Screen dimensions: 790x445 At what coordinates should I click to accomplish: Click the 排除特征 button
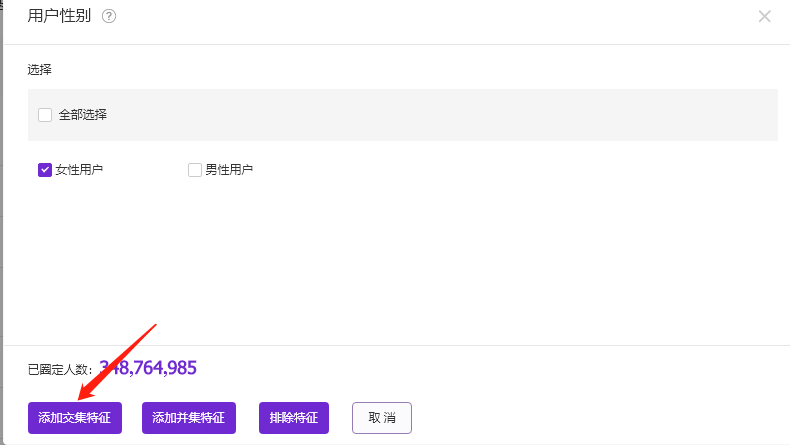click(x=294, y=418)
